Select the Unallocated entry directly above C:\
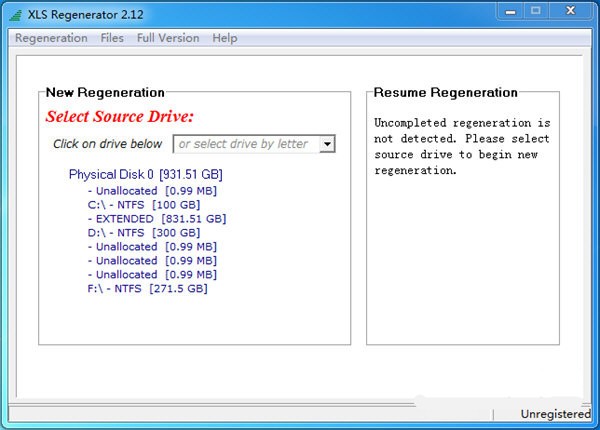Image resolution: width=600 pixels, height=430 pixels. [x=152, y=190]
